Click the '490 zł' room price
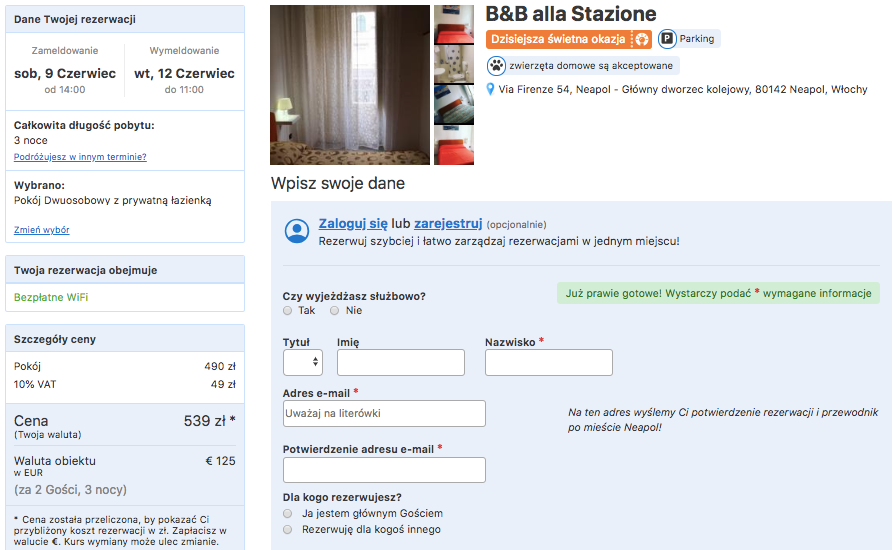Screen dimensions: 893x550 [x=220, y=366]
